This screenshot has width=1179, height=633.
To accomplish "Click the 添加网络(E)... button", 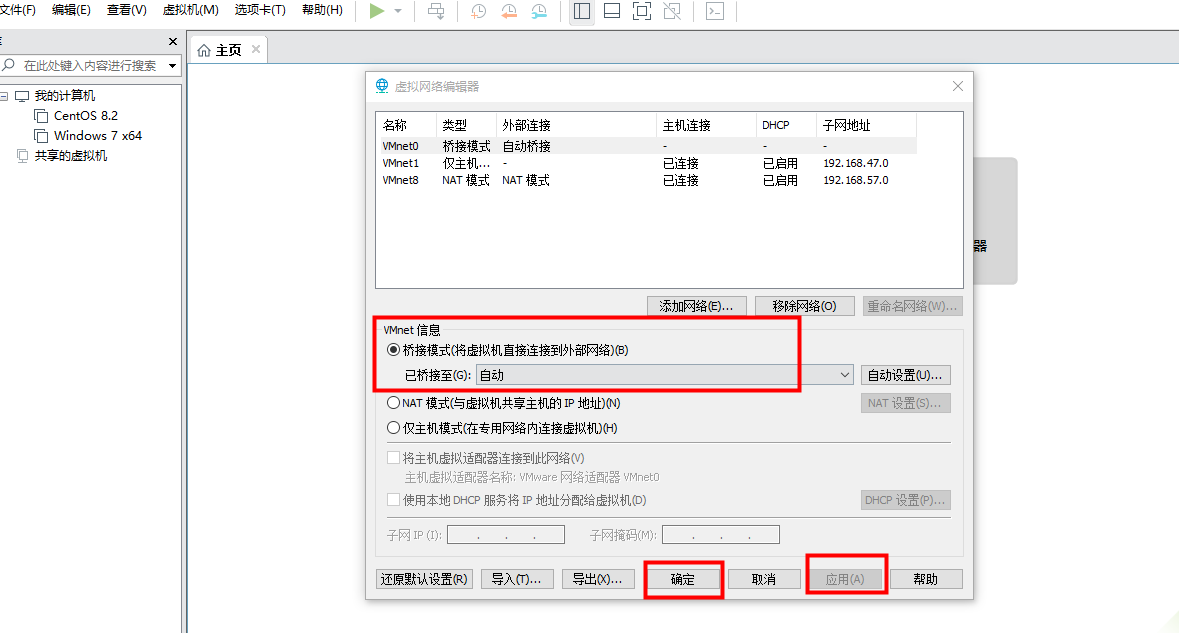I will (x=696, y=306).
